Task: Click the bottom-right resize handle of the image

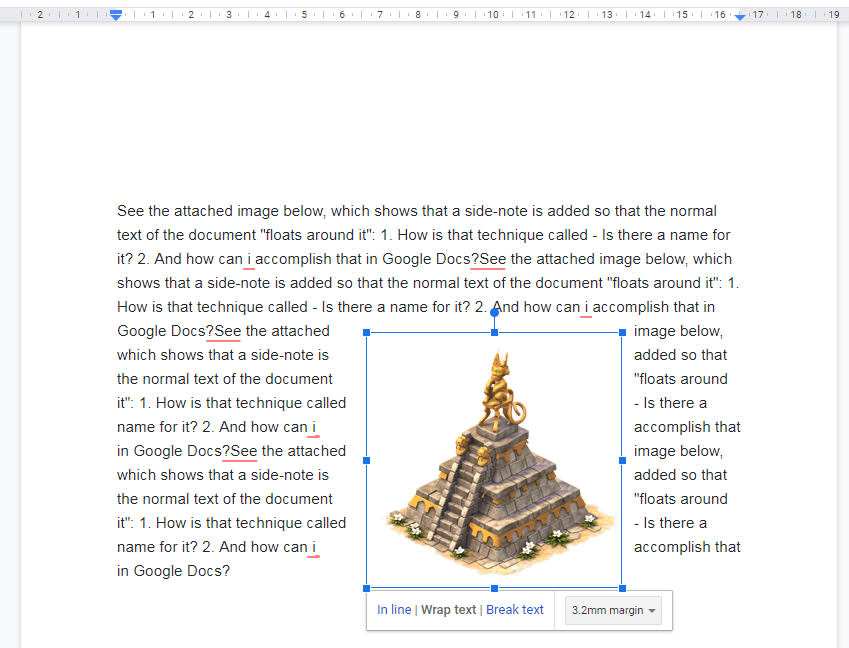Action: point(622,587)
